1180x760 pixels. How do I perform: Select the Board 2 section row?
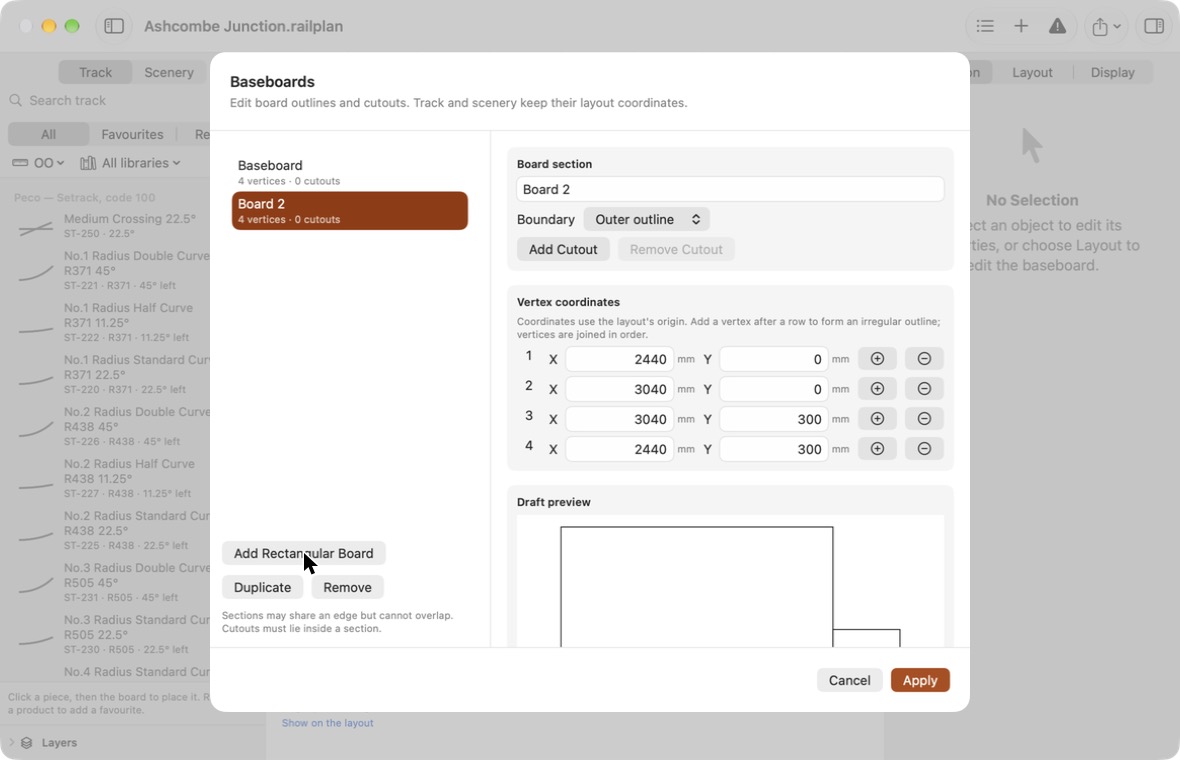tap(350, 211)
